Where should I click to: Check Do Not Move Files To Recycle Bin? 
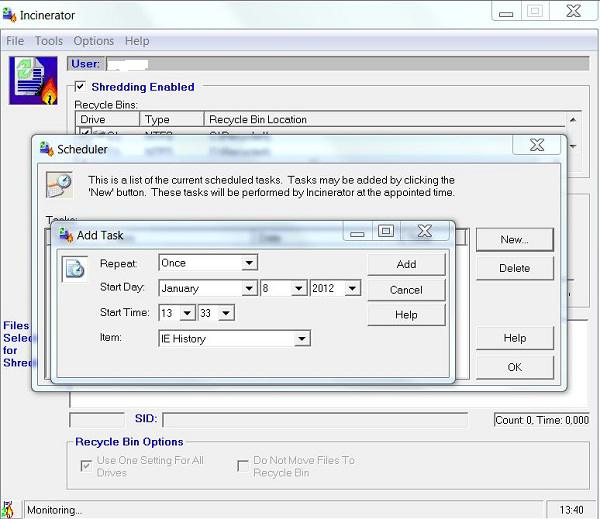coord(243,466)
